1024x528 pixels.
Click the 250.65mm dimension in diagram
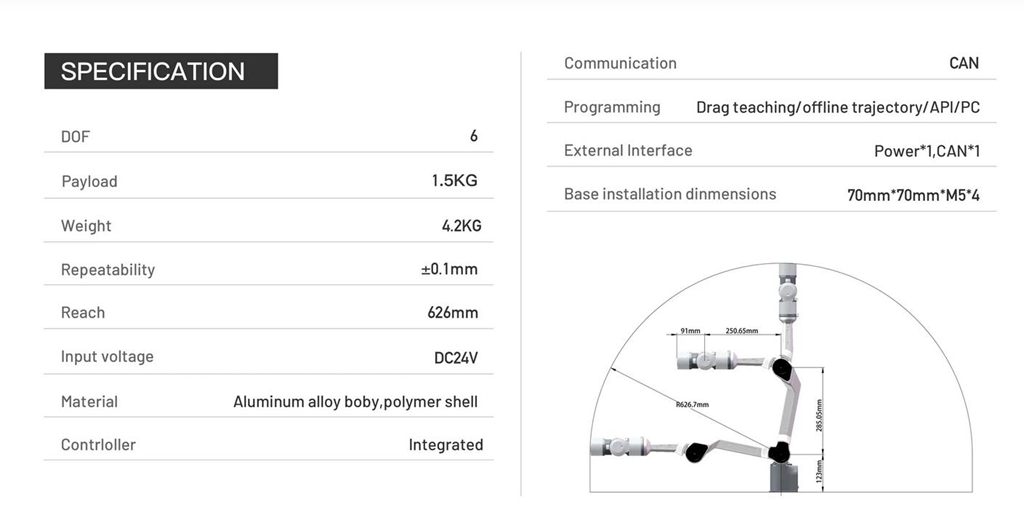[x=741, y=331]
